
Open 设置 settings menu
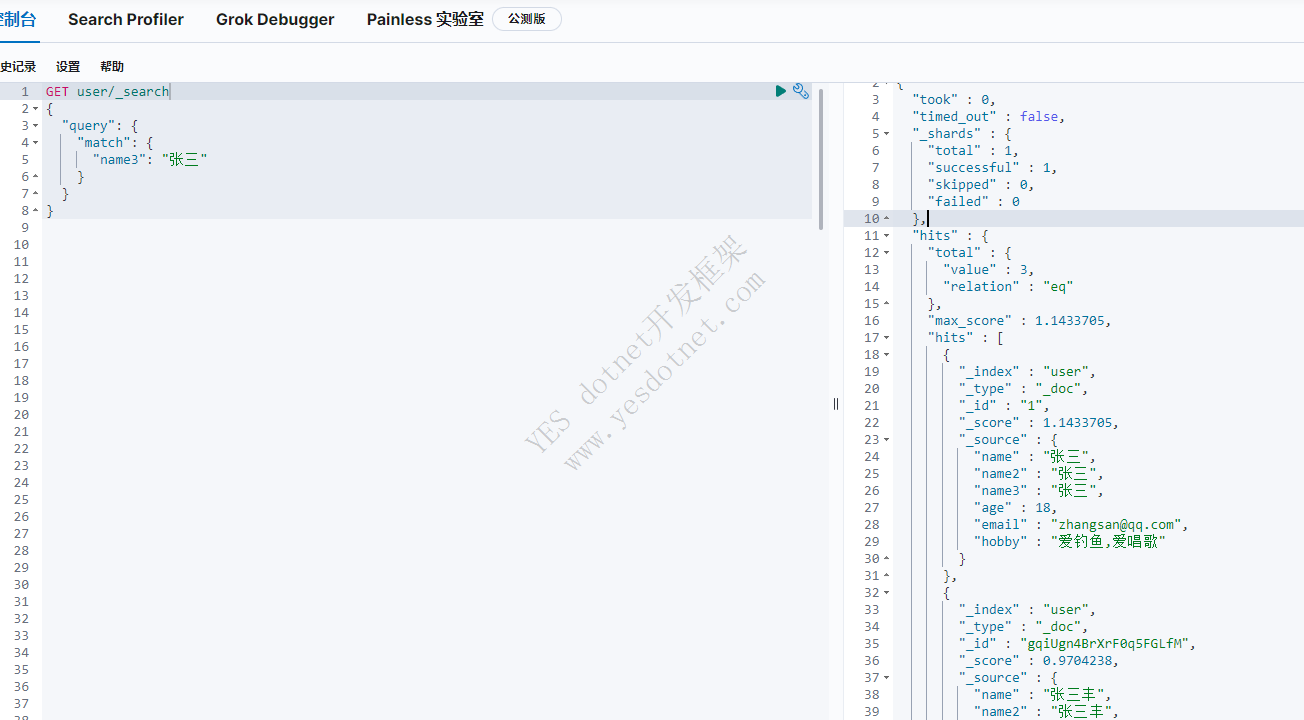pos(68,67)
